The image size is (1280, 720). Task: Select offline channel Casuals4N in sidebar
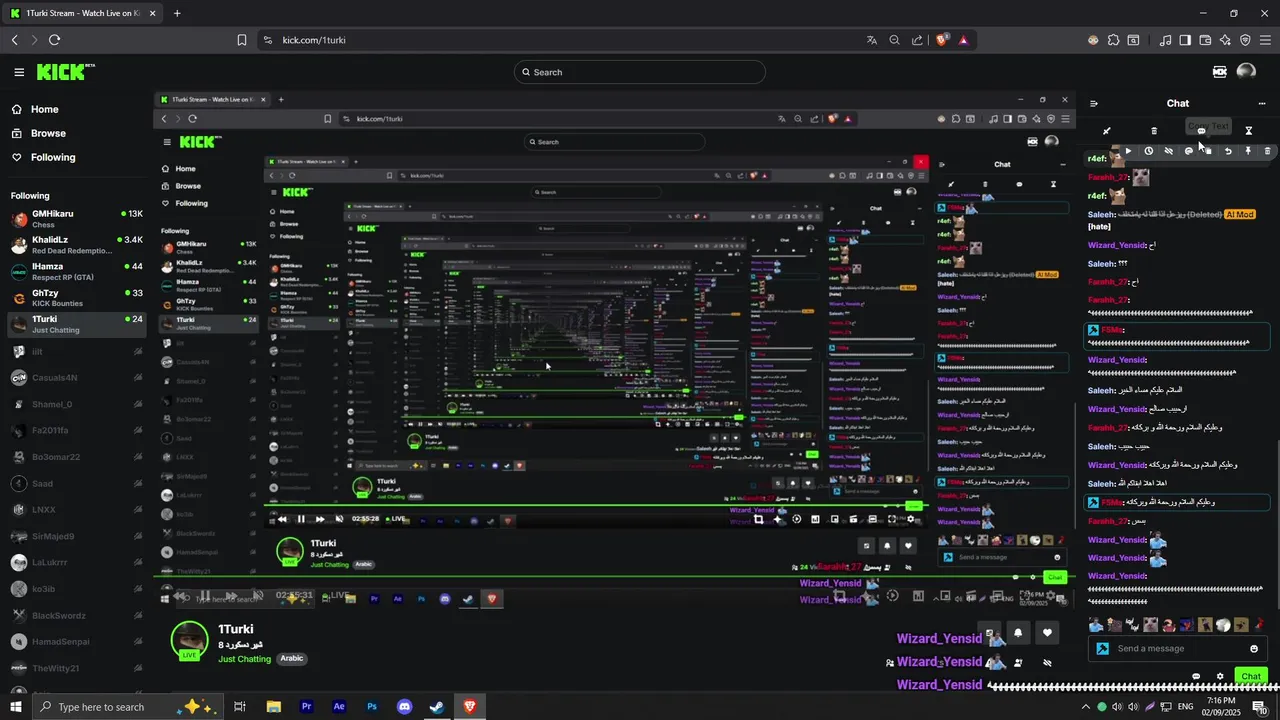click(x=76, y=378)
